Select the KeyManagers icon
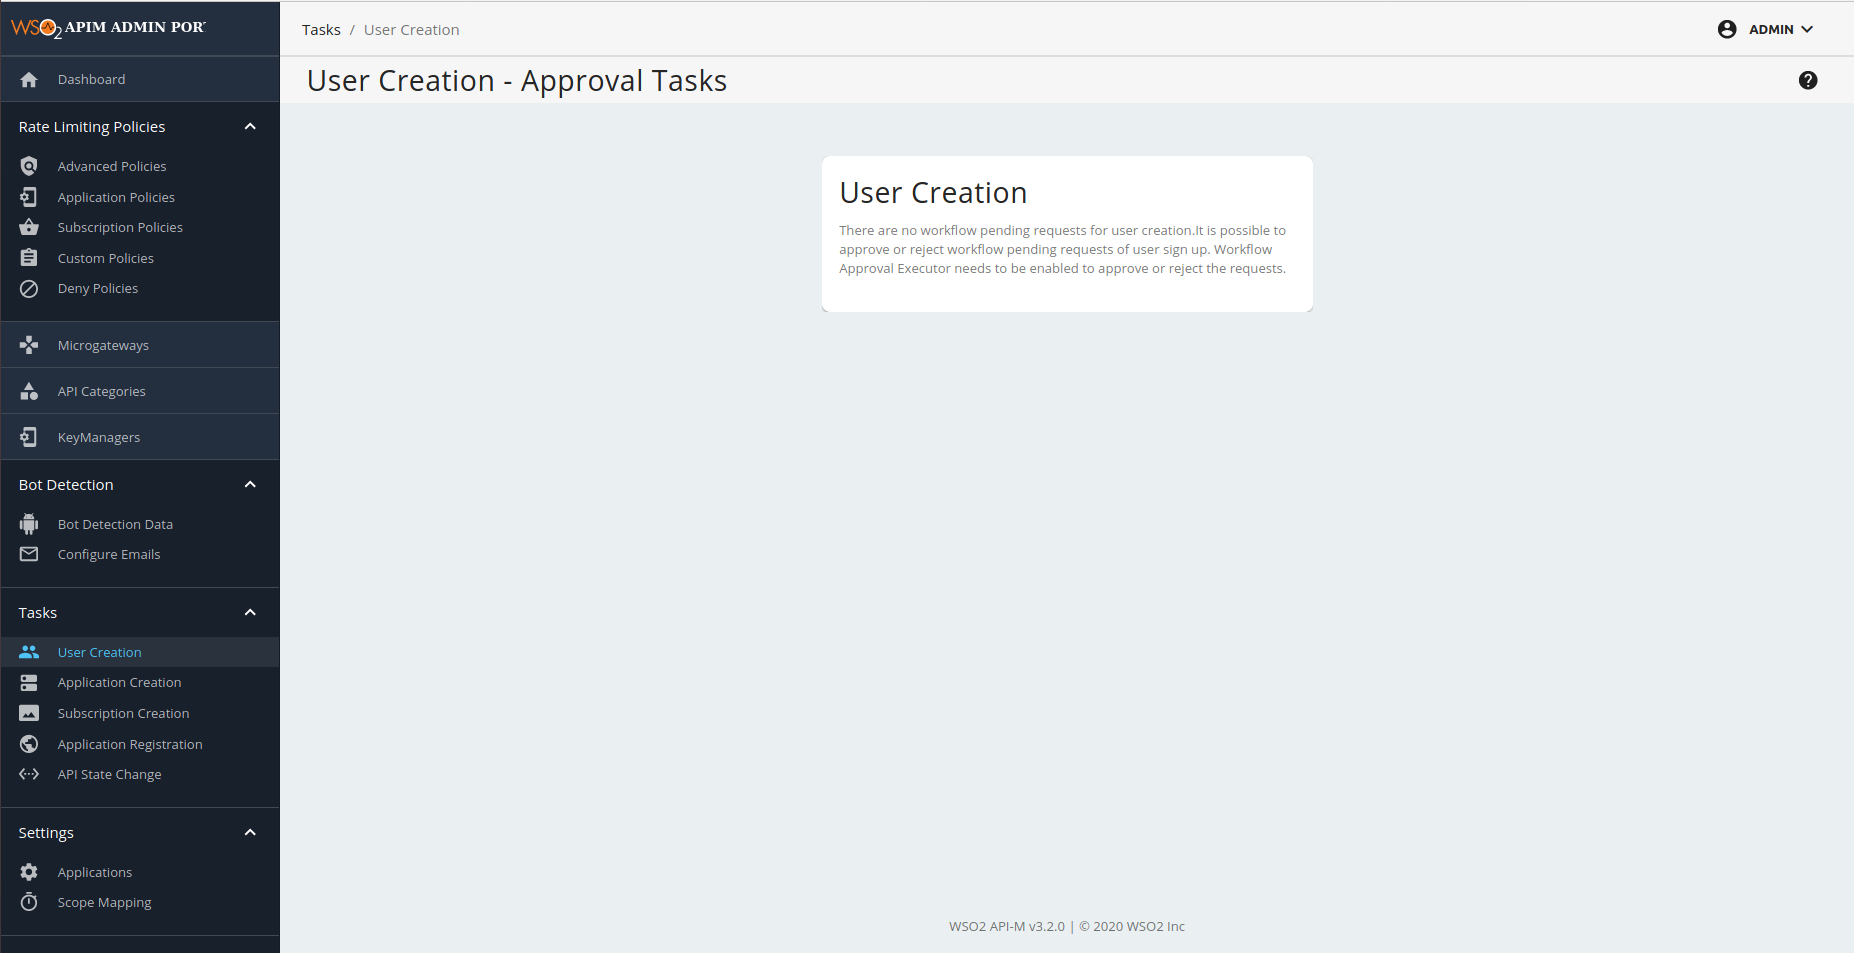The width and height of the screenshot is (1854, 953). click(x=29, y=437)
